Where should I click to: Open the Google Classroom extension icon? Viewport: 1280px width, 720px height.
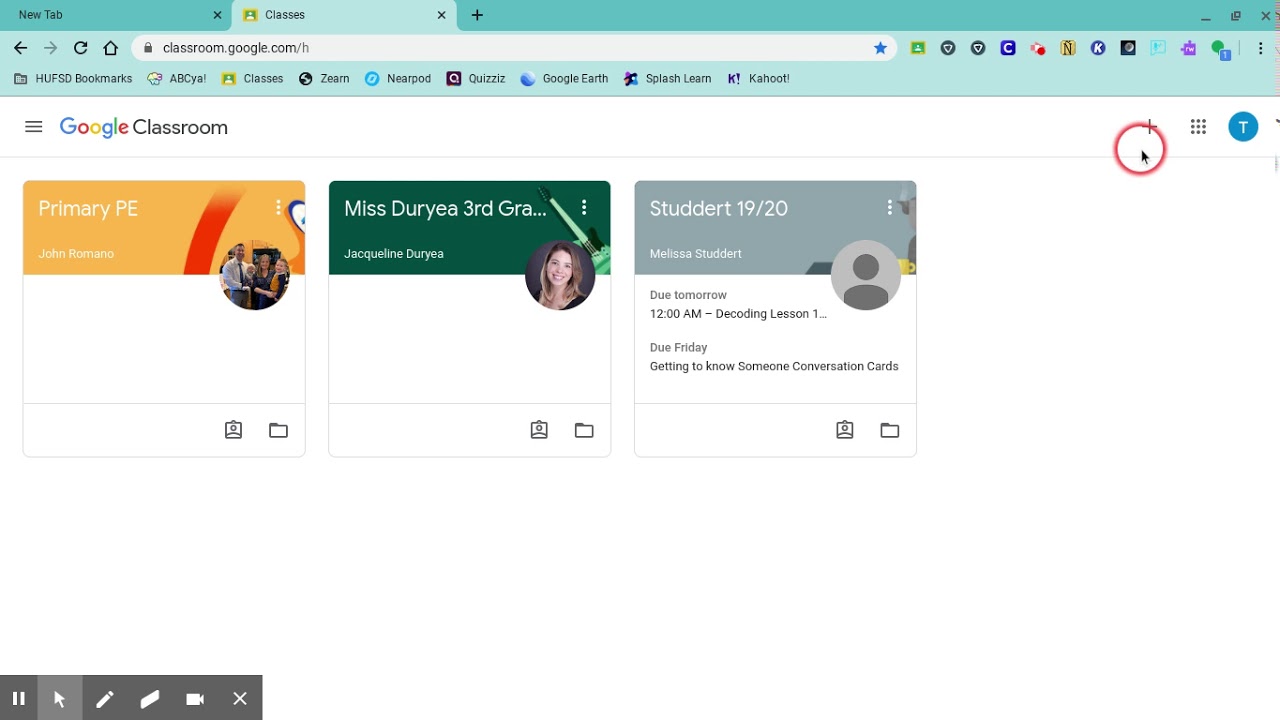(x=918, y=48)
